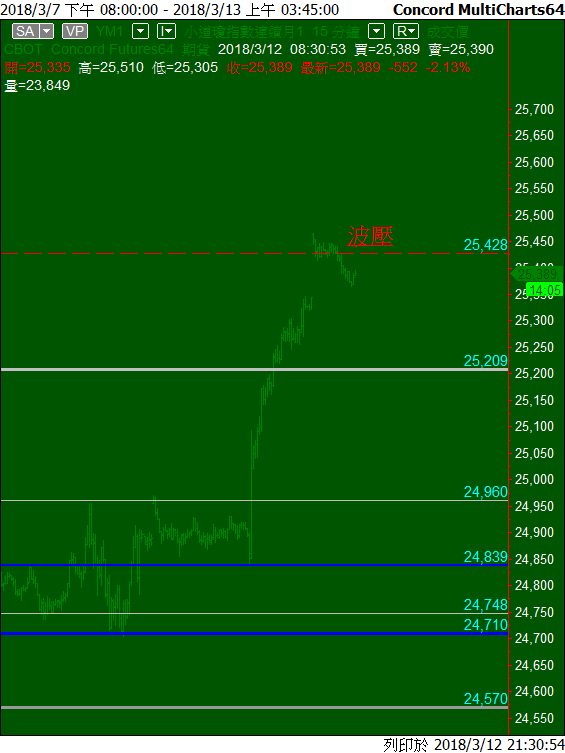This screenshot has height=753, width=565.
Task: Open the dropdown arrow beside SA
Action: pyautogui.click(x=47, y=32)
